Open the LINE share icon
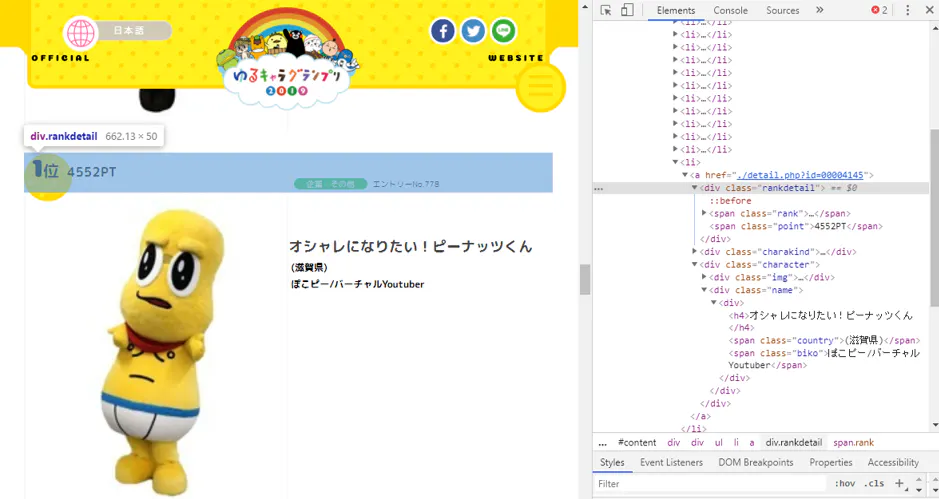939x499 pixels. pyautogui.click(x=504, y=31)
